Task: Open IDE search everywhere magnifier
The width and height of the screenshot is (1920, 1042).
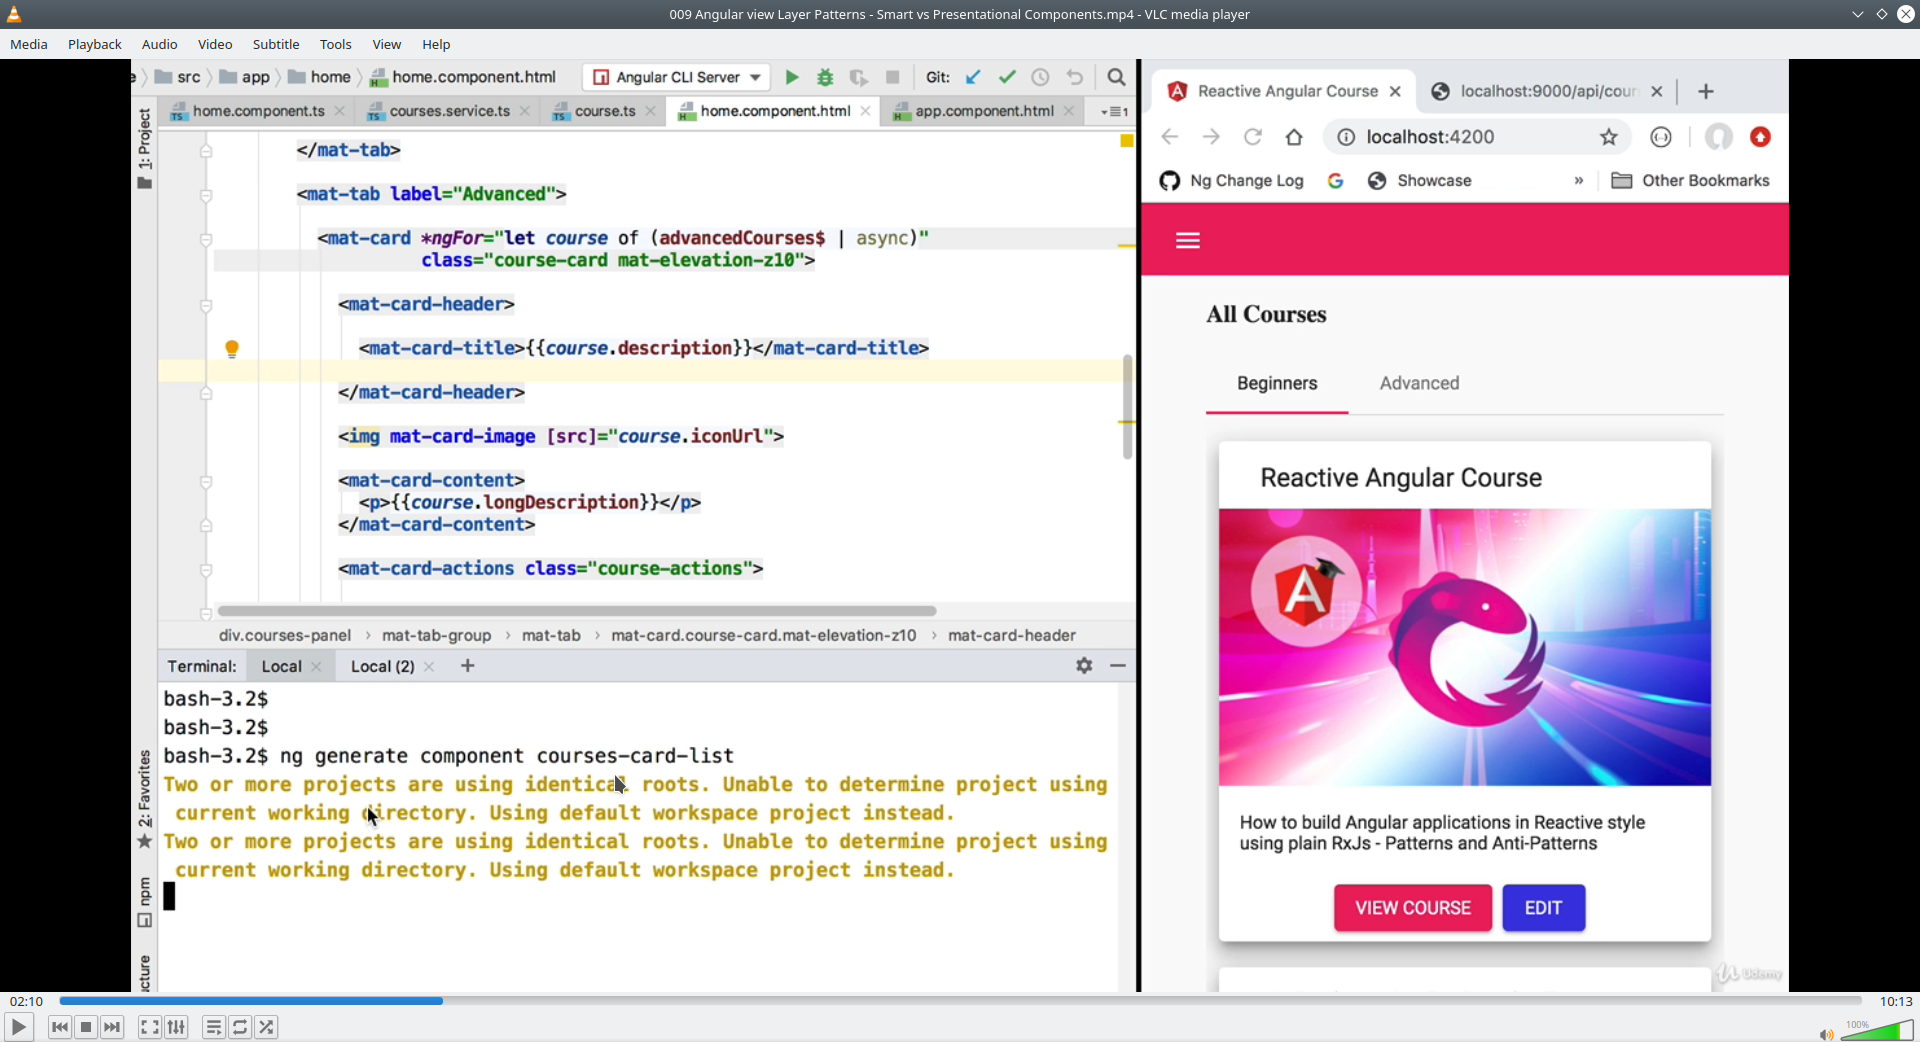Action: pos(1117,77)
